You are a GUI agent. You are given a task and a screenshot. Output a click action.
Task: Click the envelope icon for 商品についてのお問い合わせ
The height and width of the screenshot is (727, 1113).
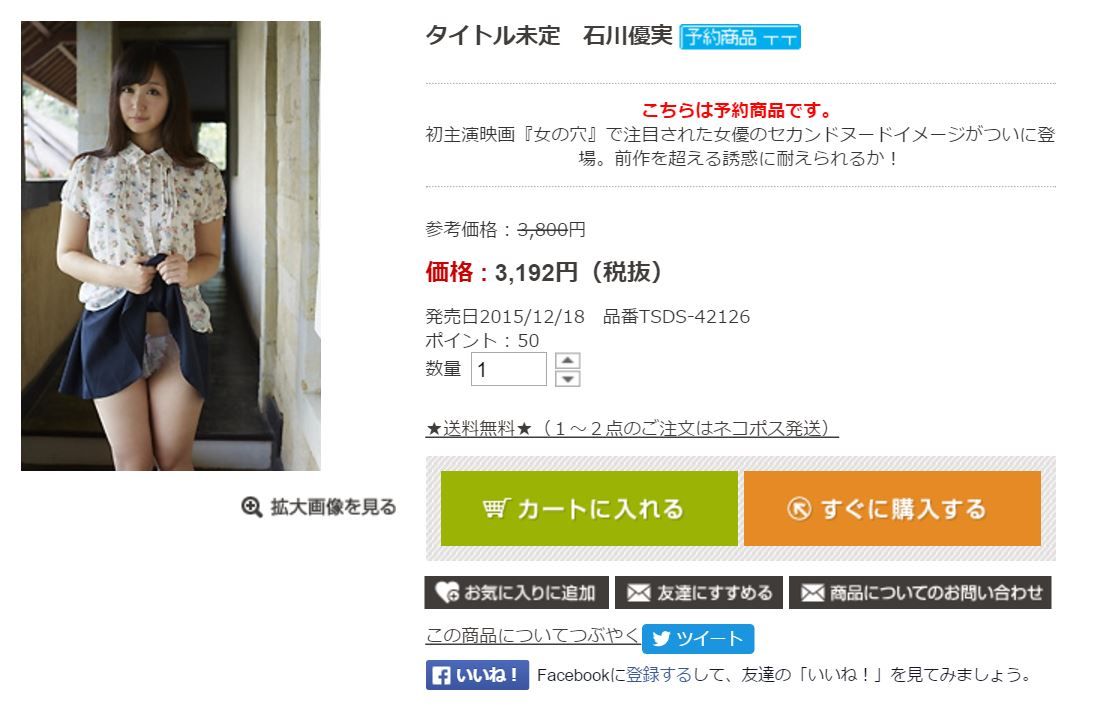point(812,593)
